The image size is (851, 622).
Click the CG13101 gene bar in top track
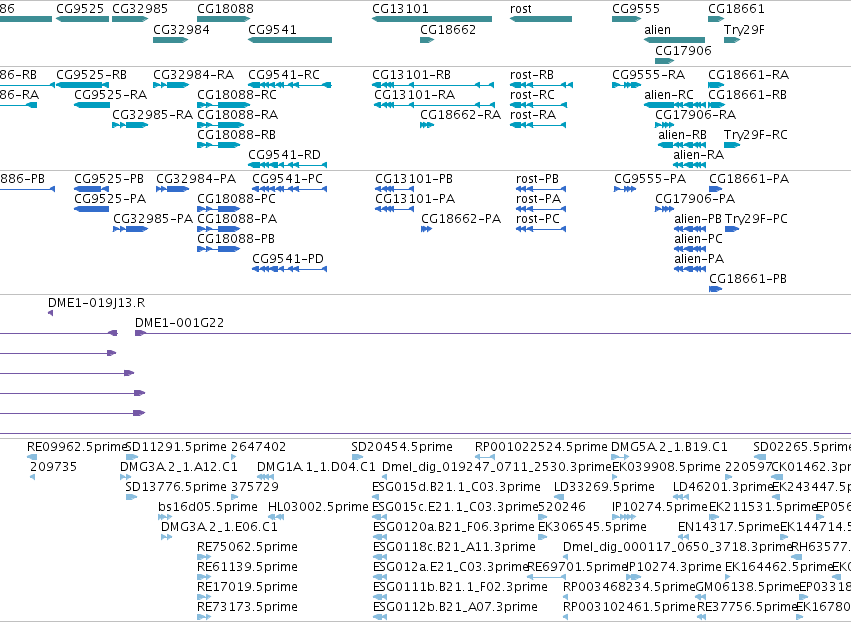[432, 19]
